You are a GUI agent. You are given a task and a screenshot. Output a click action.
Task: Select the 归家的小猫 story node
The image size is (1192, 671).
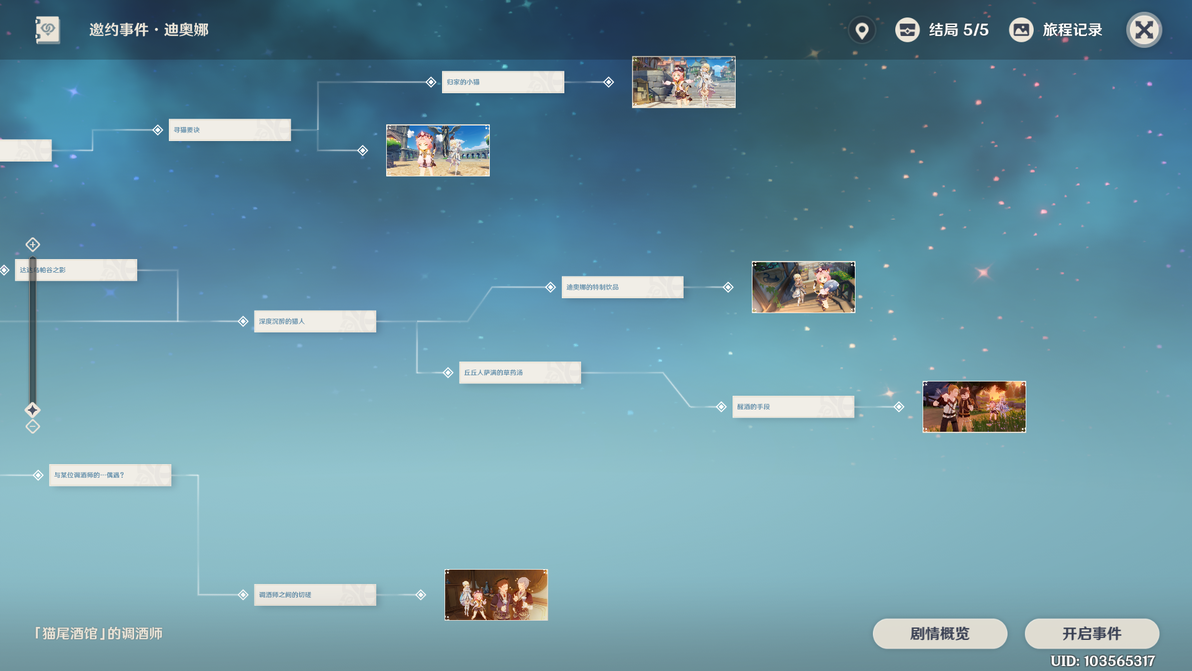tap(503, 82)
